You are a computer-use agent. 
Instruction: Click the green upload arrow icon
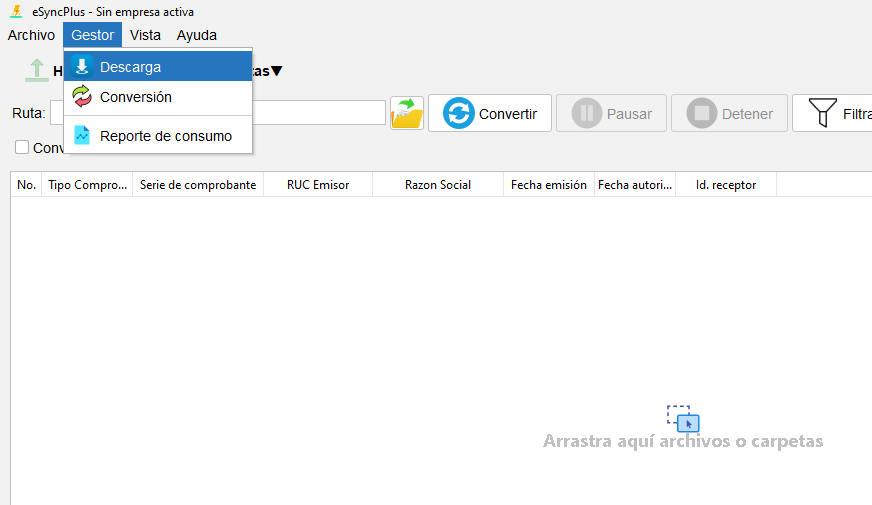[x=36, y=71]
